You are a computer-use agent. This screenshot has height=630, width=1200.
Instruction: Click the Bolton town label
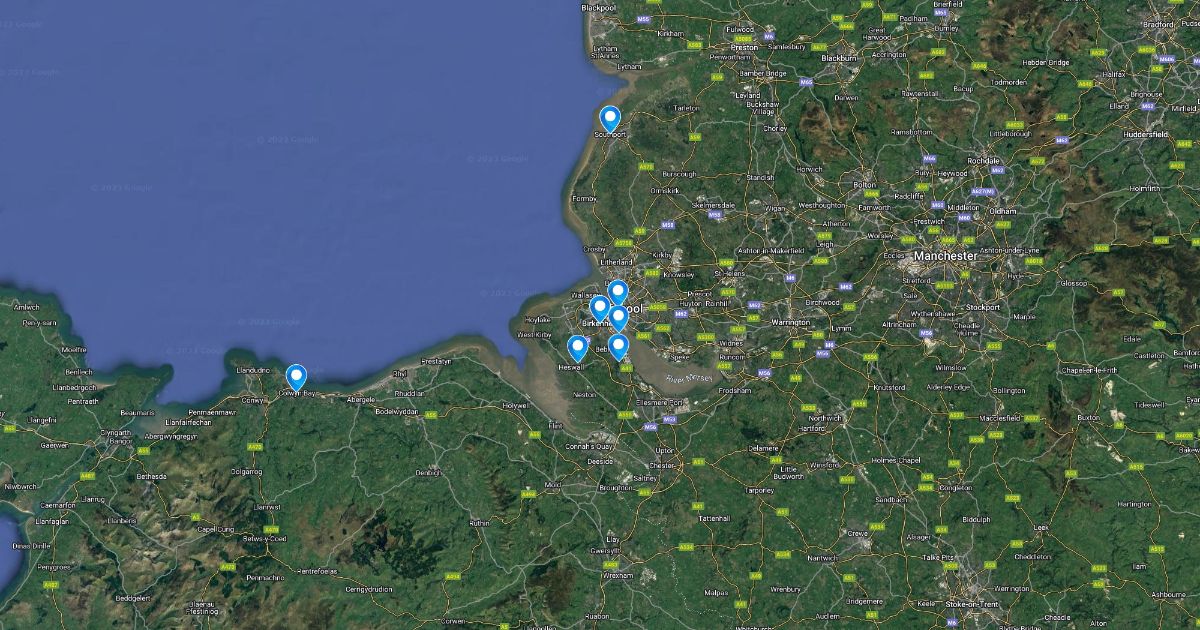[x=865, y=185]
